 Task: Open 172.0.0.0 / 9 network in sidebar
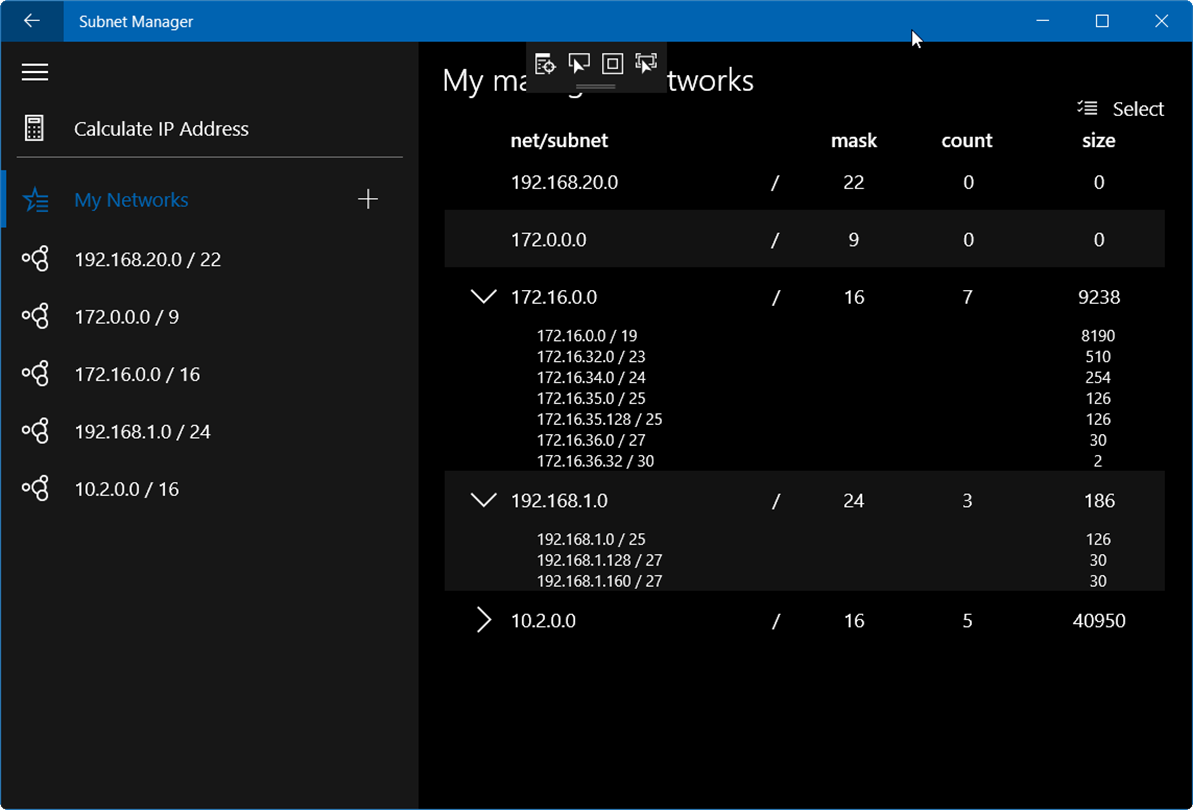[x=127, y=317]
